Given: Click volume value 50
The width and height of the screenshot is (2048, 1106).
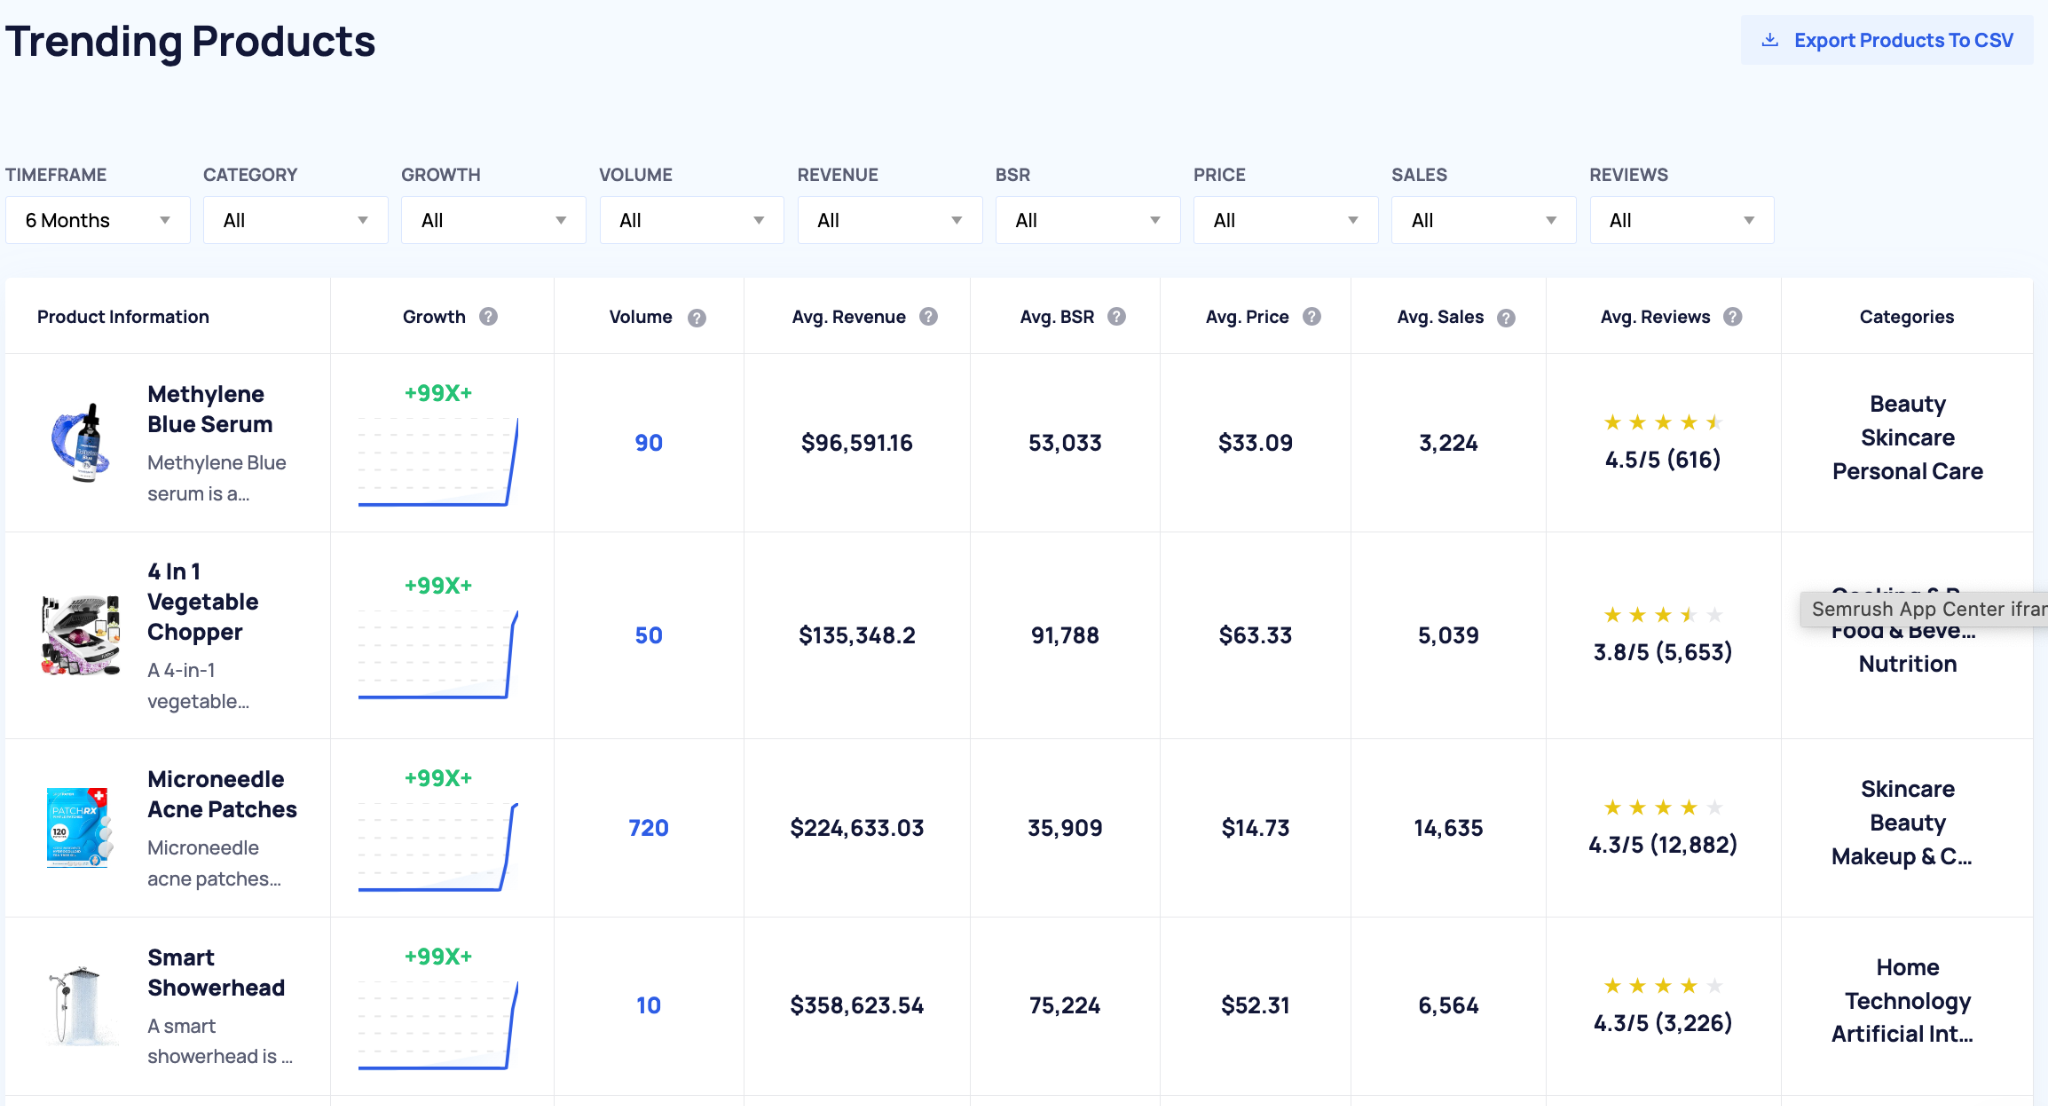Looking at the screenshot, I should [x=649, y=635].
